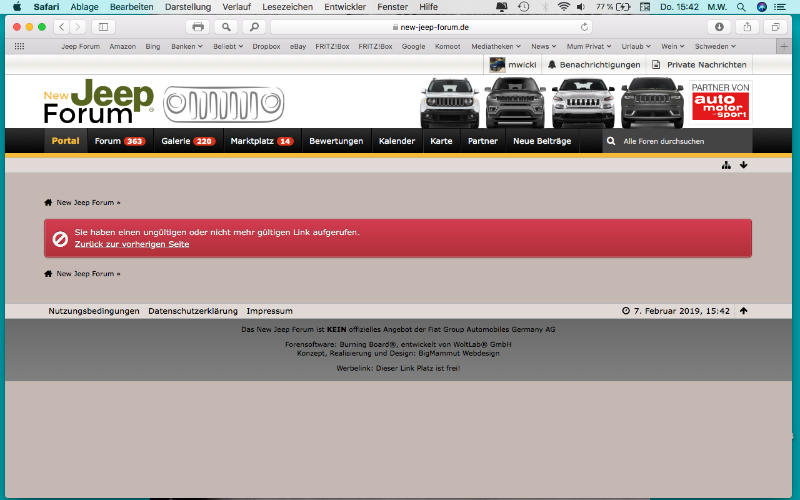The image size is (800, 500).
Task: Open the Urlaub bookmarks dropdown
Action: (x=633, y=46)
